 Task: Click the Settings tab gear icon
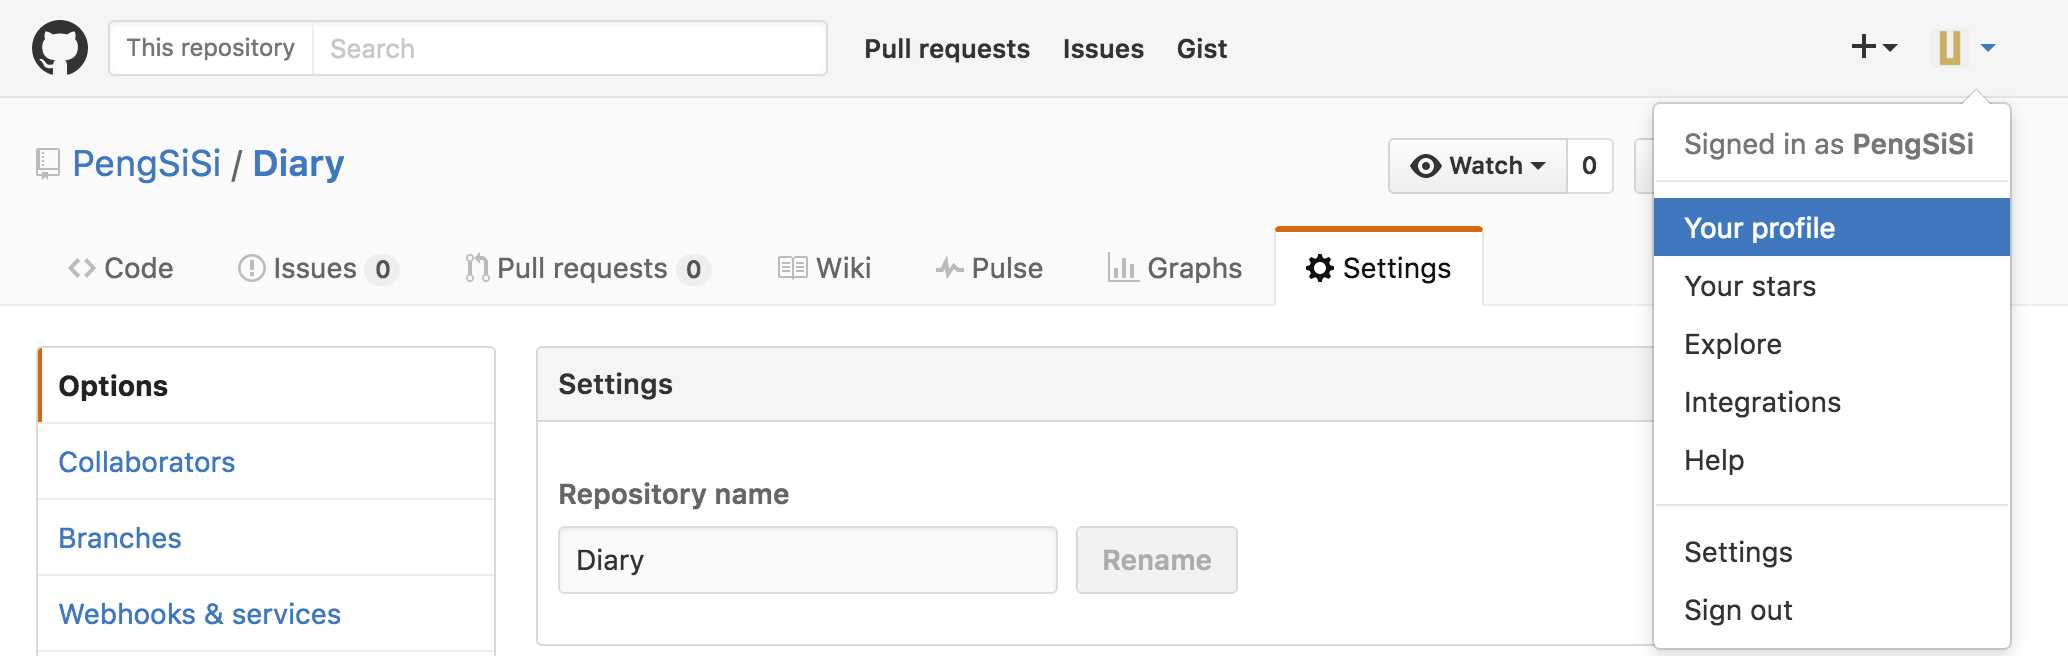point(1320,268)
